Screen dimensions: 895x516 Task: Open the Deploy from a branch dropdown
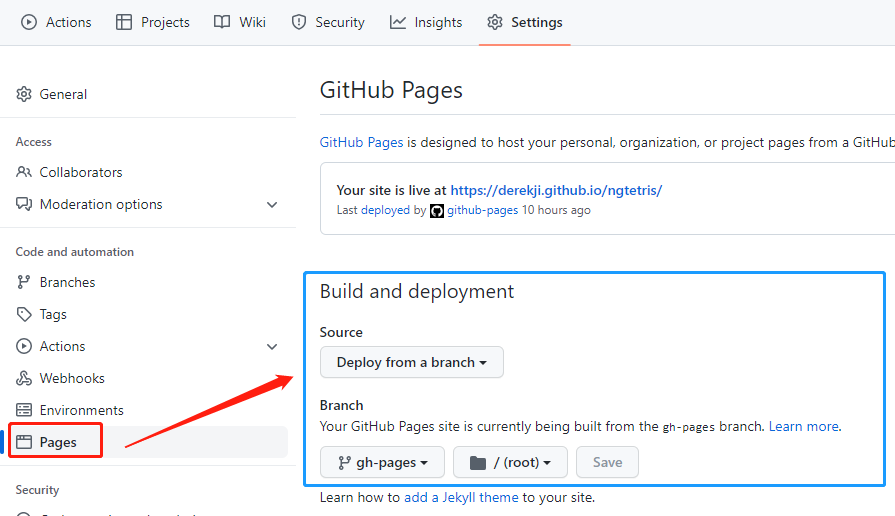coord(412,362)
